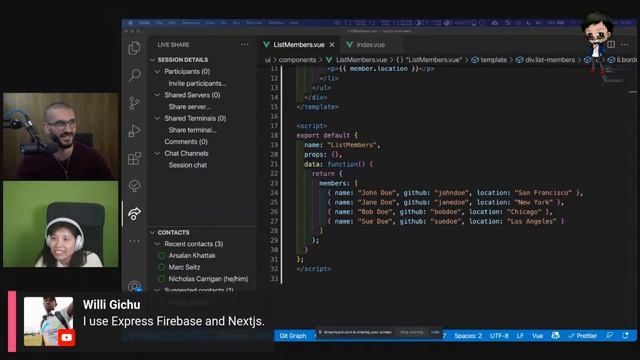Open the Live Share panel more actions menu
The width and height of the screenshot is (640, 360).
point(244,44)
